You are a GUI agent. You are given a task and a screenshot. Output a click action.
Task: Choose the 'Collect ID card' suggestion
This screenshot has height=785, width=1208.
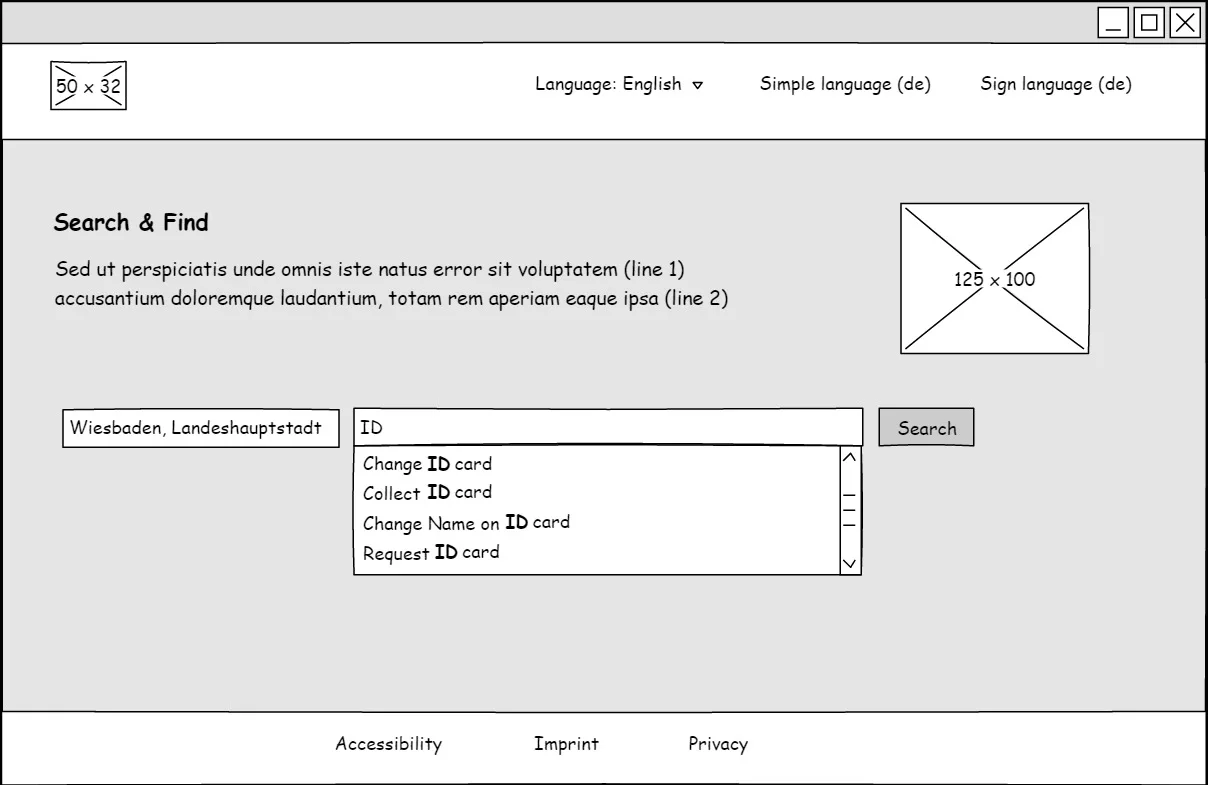tap(596, 493)
